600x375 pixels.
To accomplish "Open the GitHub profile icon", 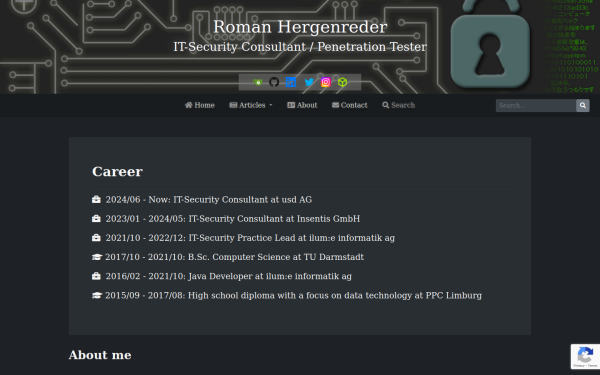I will (x=274, y=82).
